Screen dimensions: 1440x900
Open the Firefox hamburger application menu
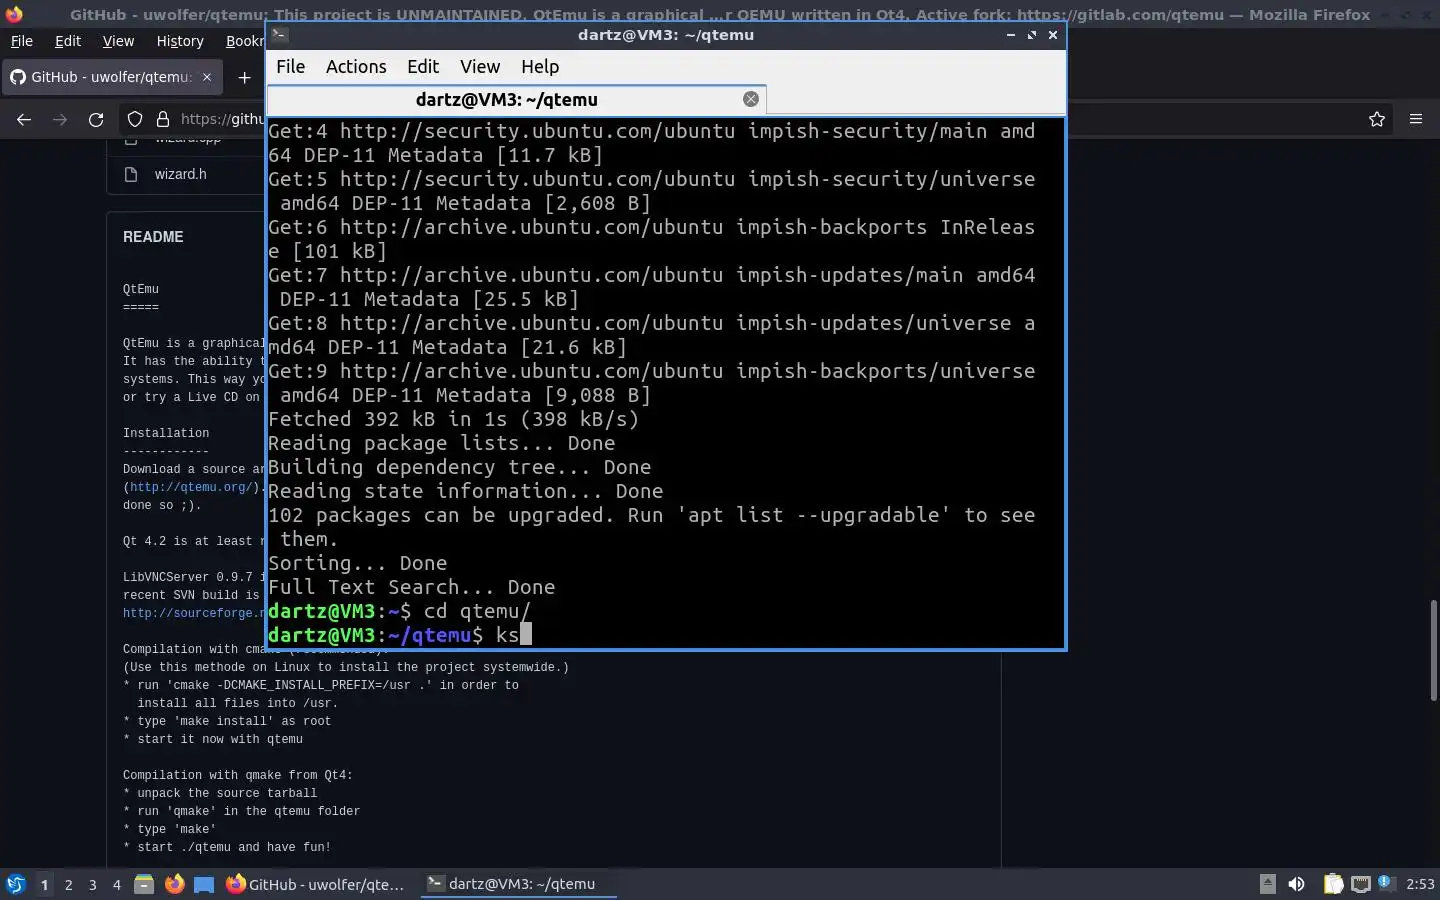pos(1416,119)
